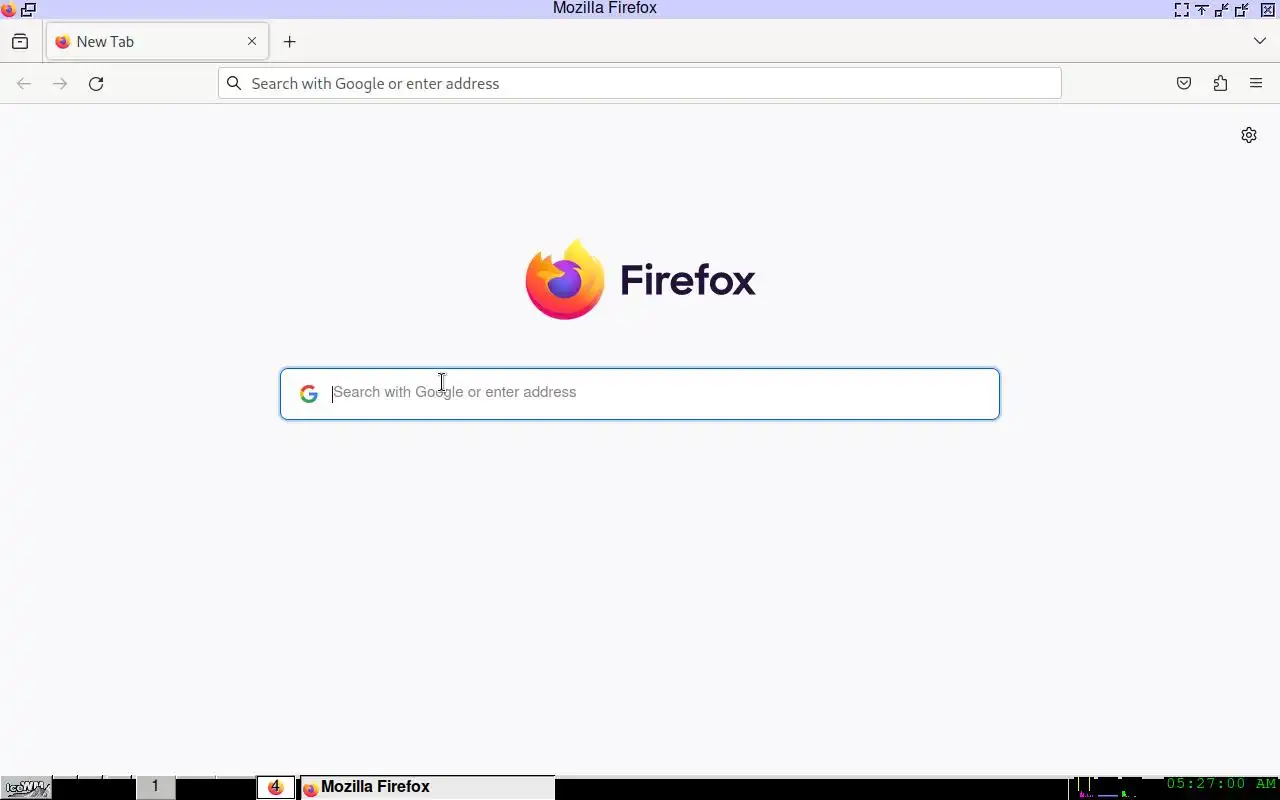1280x800 pixels.
Task: Open Firefox View tab list icon
Action: [20, 41]
